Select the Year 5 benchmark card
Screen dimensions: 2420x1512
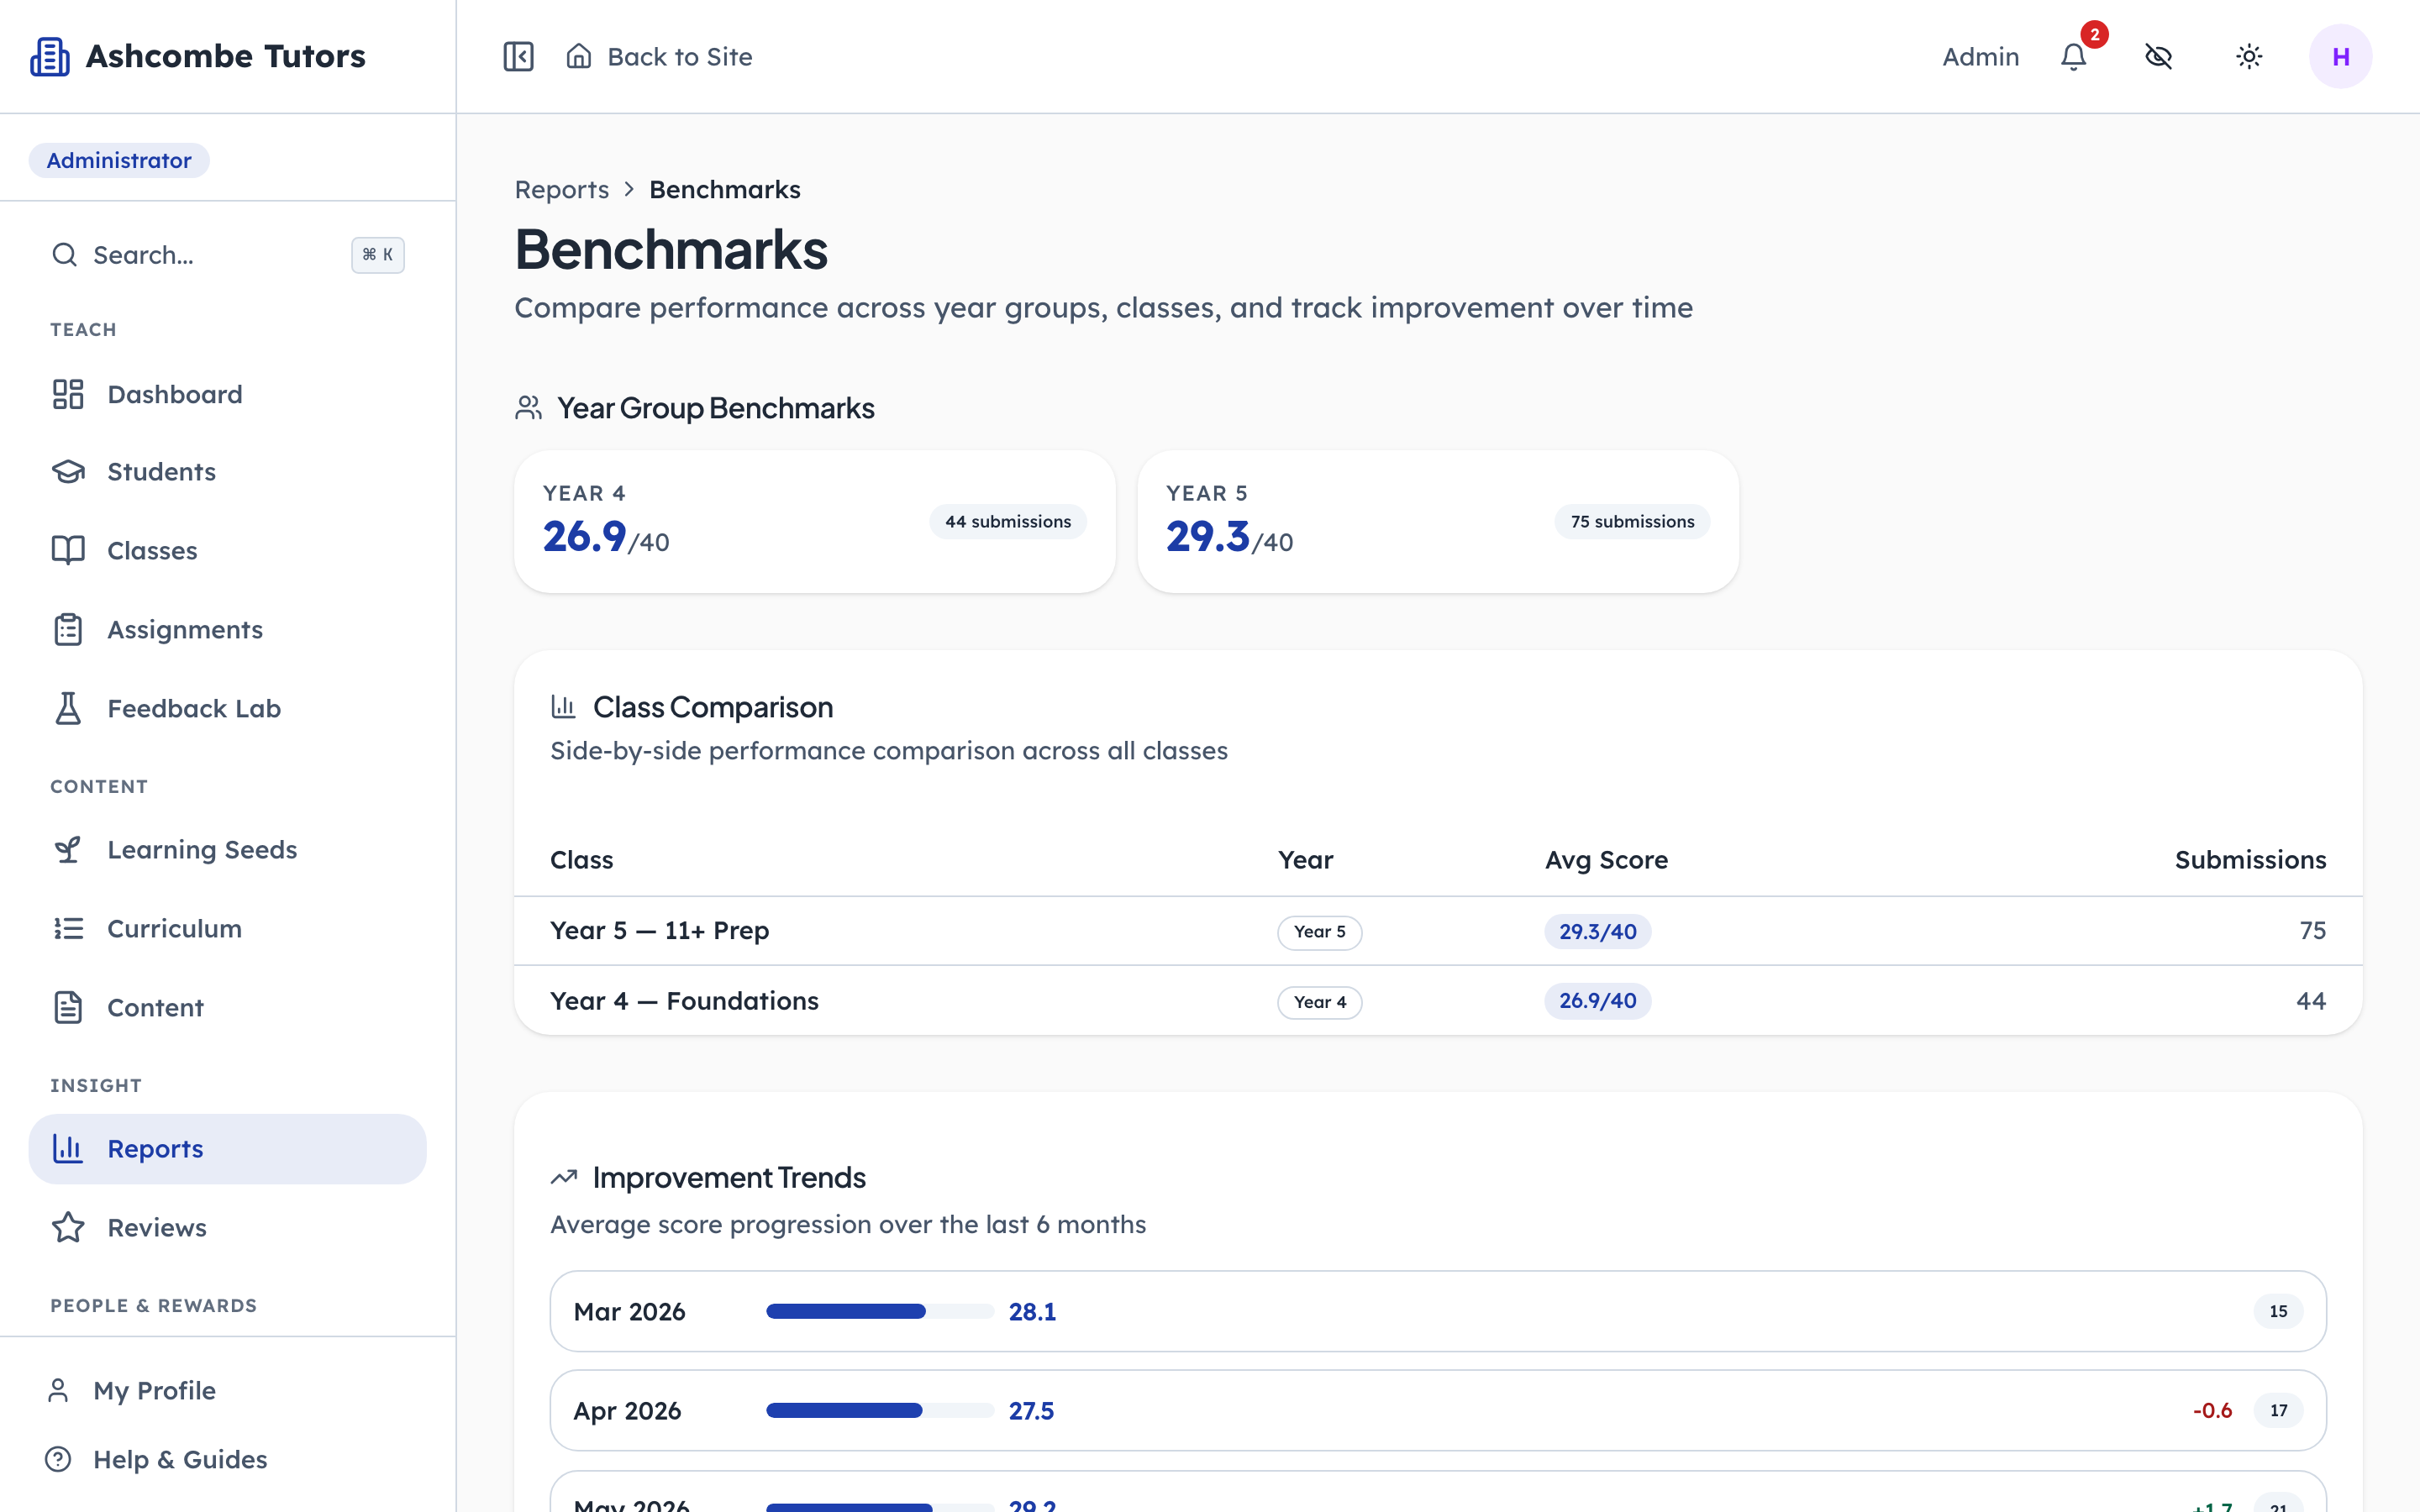pos(1437,521)
